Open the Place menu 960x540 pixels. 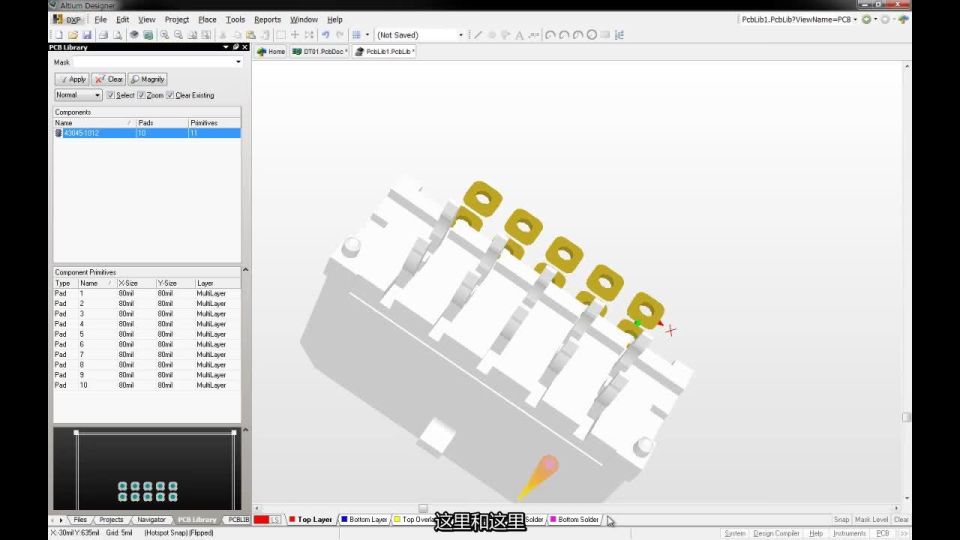click(207, 20)
